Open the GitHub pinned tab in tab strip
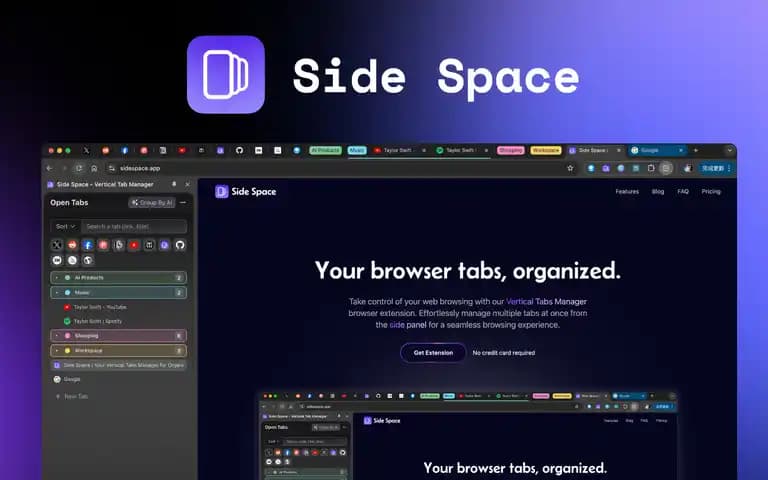The width and height of the screenshot is (768, 480). tap(239, 150)
